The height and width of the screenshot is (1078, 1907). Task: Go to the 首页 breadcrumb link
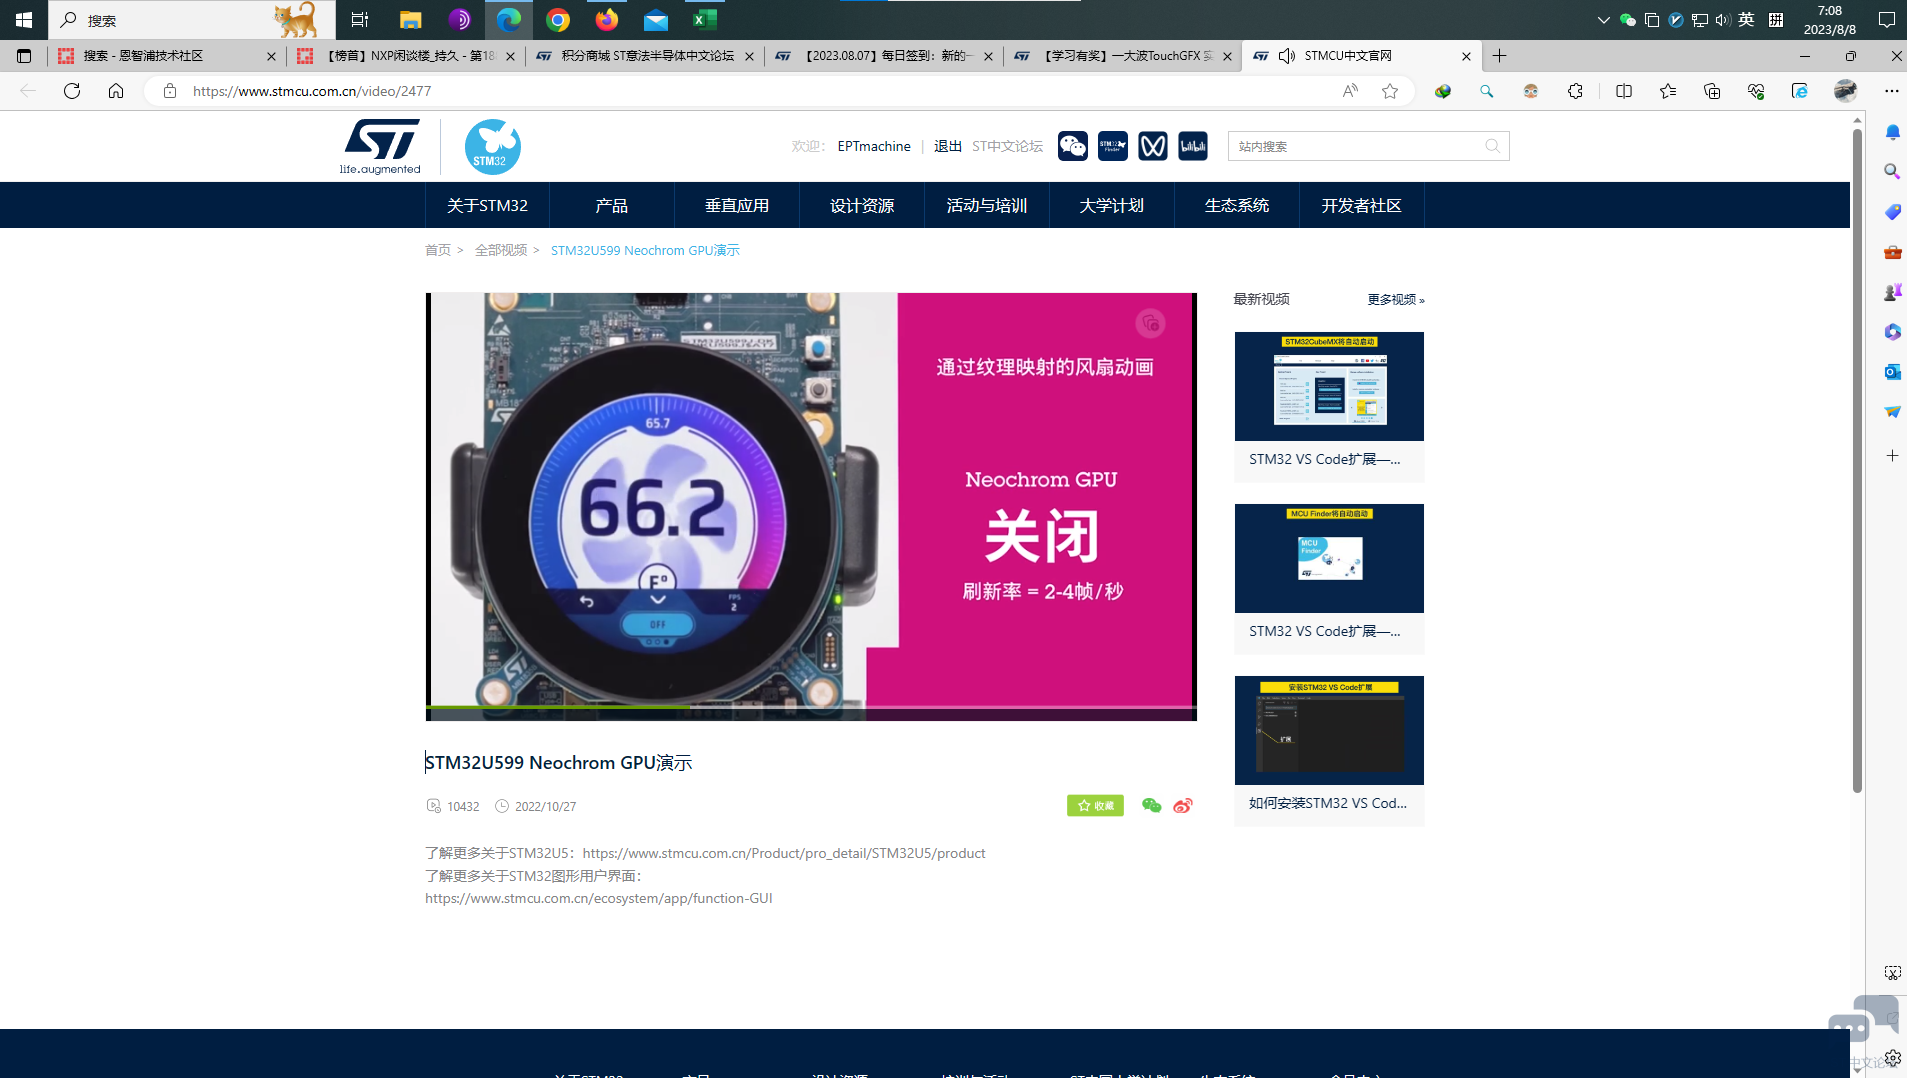coord(438,250)
